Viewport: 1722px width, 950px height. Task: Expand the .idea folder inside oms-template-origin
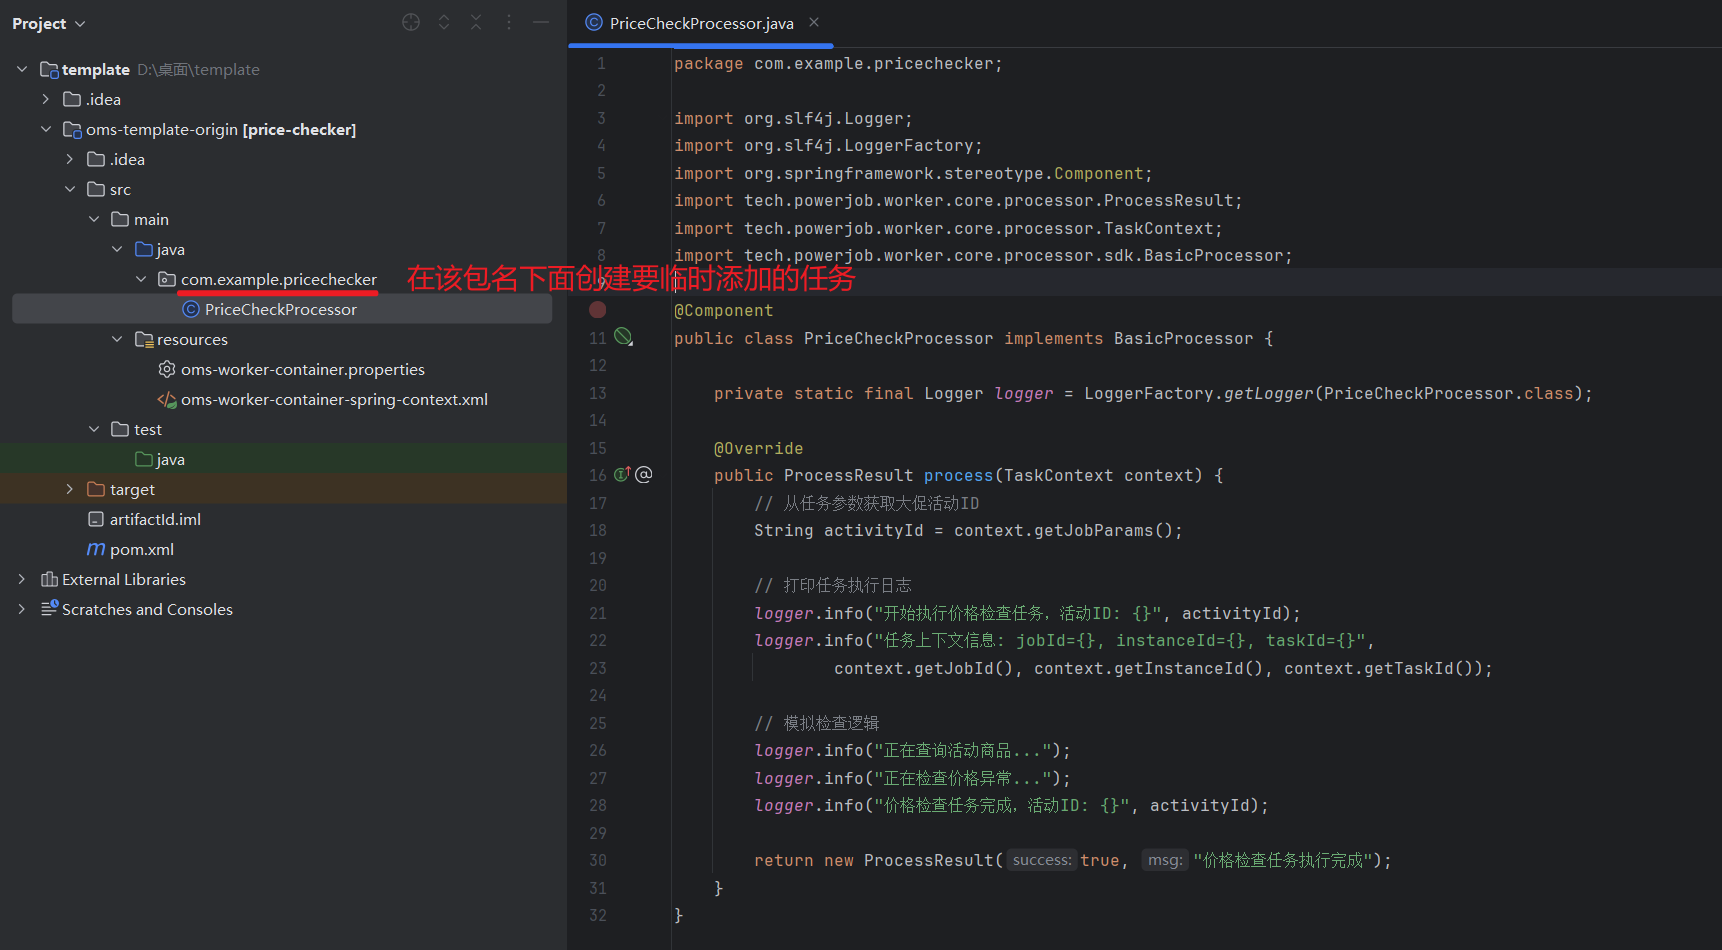click(x=70, y=159)
